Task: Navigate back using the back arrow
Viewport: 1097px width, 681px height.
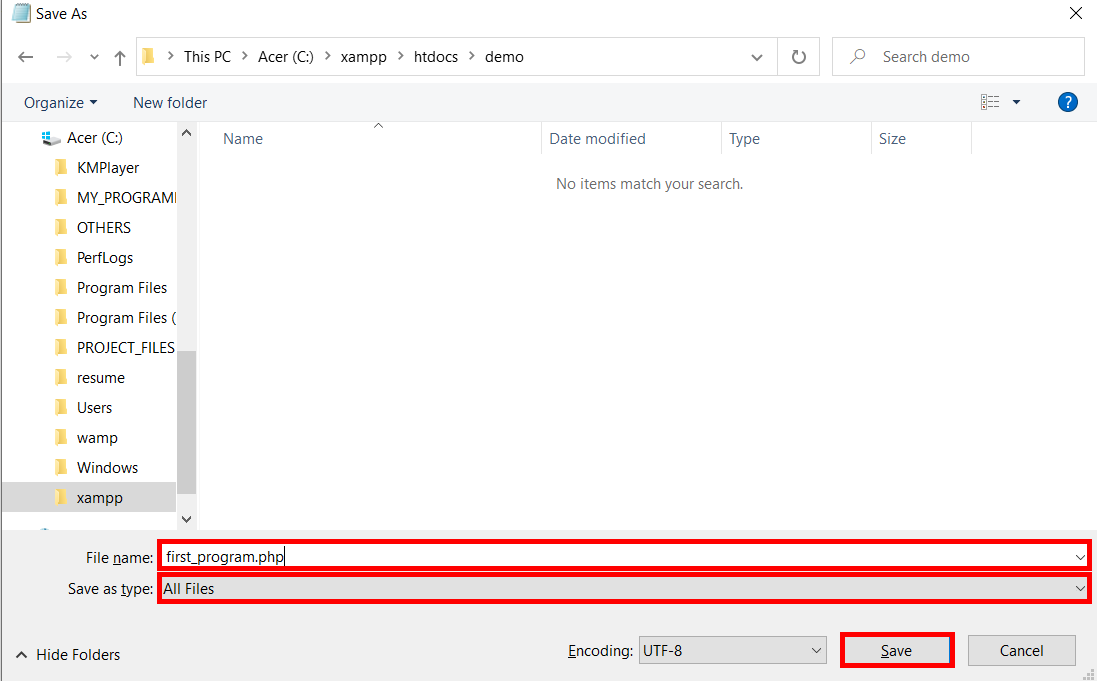Action: [x=26, y=56]
